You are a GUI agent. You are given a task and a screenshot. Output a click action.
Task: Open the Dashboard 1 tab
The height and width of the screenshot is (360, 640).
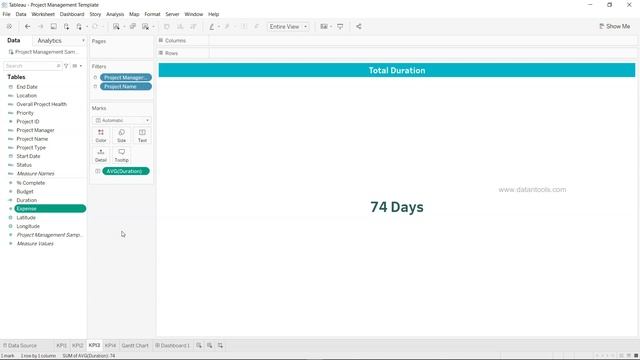[x=173, y=346]
